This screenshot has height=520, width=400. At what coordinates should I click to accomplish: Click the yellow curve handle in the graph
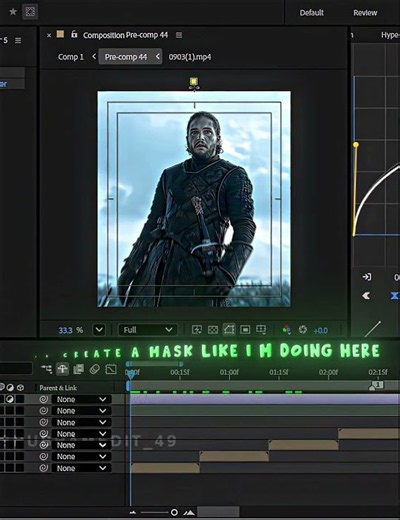(356, 145)
